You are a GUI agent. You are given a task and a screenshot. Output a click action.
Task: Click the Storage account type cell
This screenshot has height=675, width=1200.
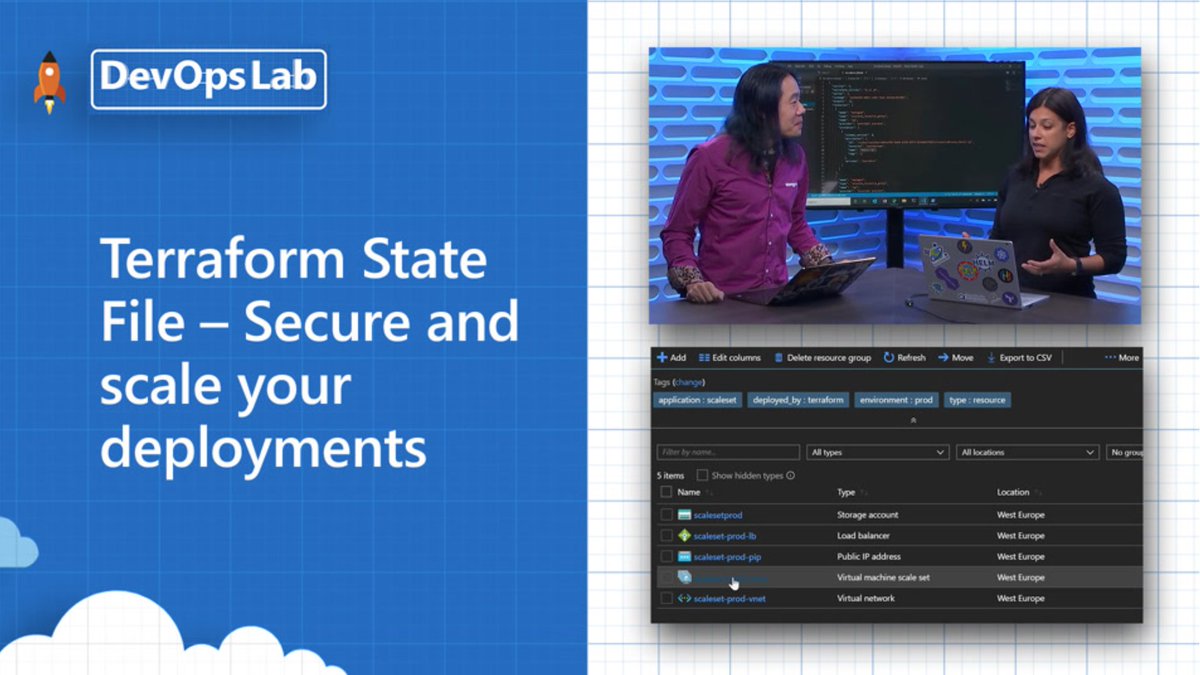pyautogui.click(x=867, y=515)
